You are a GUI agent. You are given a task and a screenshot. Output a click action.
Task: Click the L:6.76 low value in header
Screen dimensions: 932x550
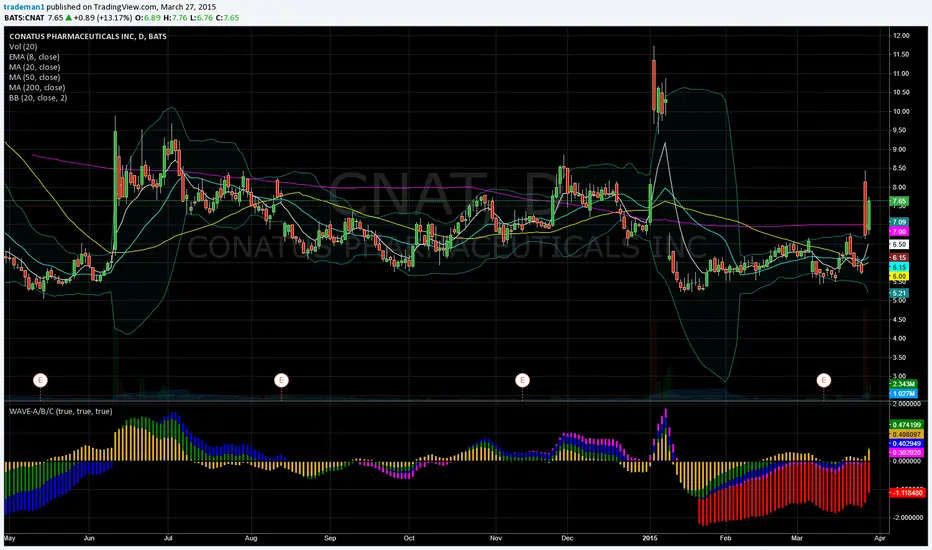click(201, 18)
